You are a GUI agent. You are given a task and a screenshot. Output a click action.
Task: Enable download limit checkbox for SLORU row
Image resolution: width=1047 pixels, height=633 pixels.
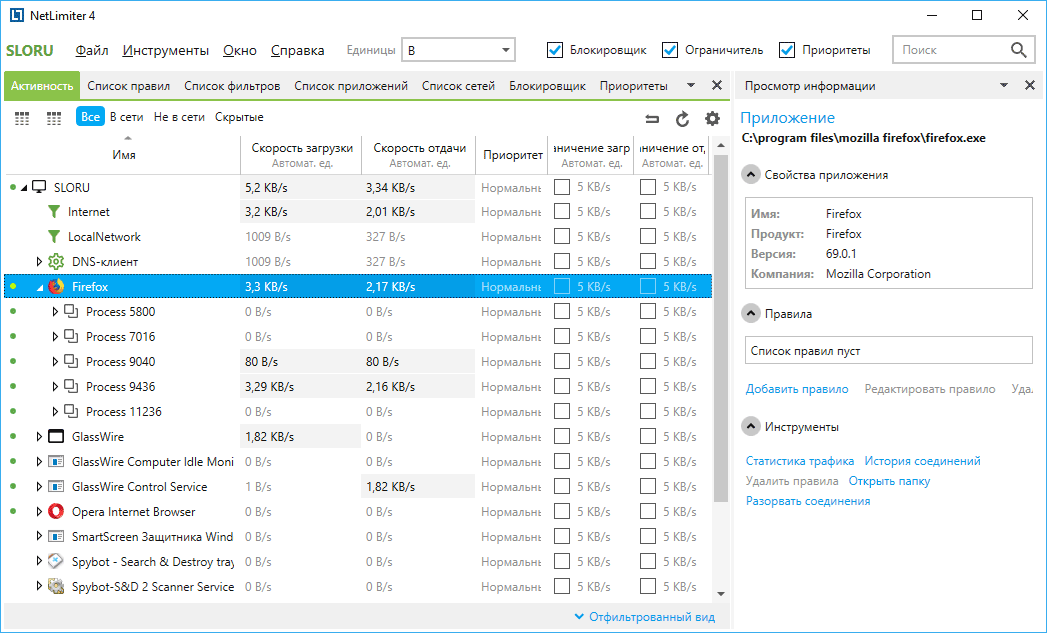tap(562, 187)
